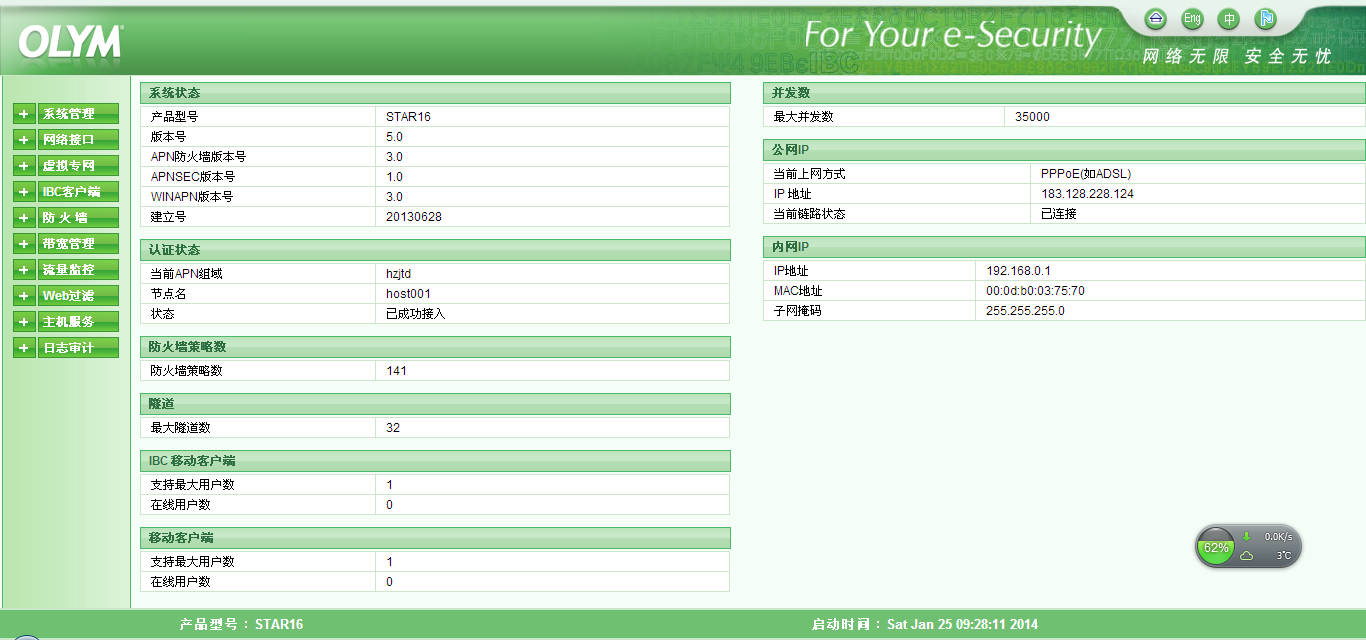Open the 流量监控 menu item
Image resolution: width=1366 pixels, height=640 pixels.
tap(78, 270)
